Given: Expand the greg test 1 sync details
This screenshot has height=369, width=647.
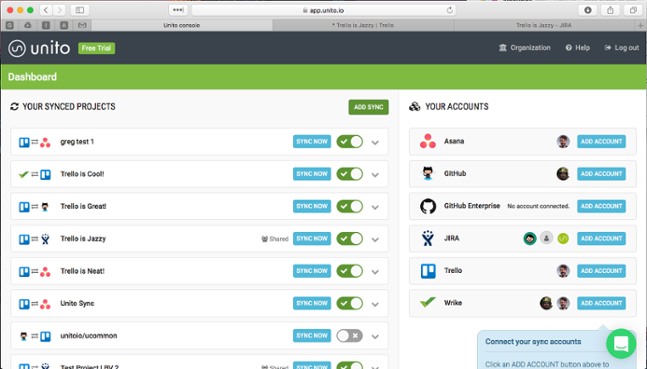Looking at the screenshot, I should pos(375,142).
